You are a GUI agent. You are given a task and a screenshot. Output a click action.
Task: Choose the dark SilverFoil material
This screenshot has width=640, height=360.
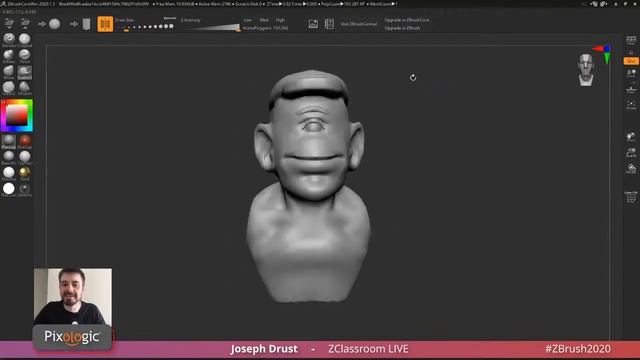25,189
